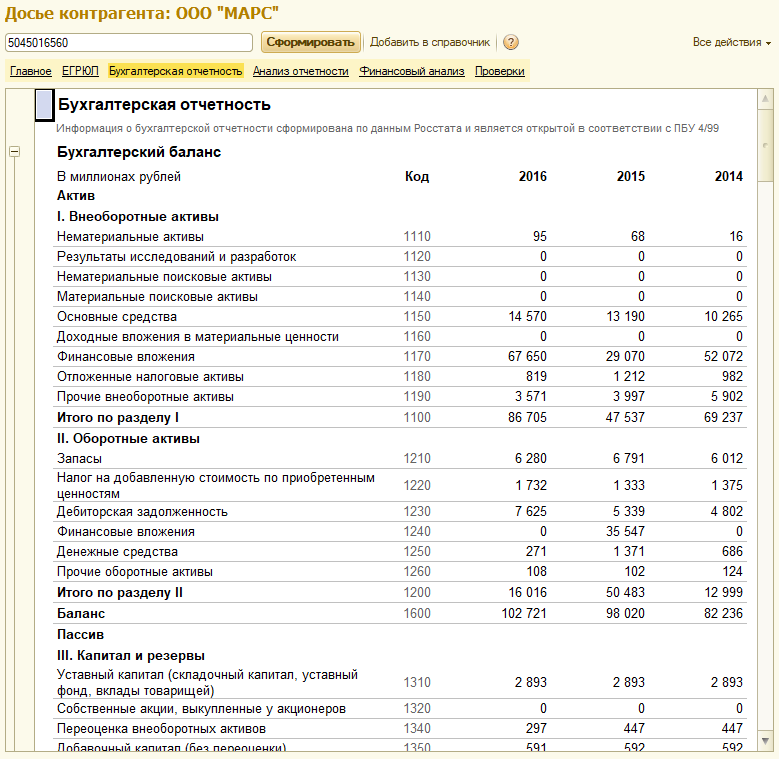Select the highlighted cell beside the Бухгалтерская отчетность heading
This screenshot has width=779, height=759.
click(45, 105)
